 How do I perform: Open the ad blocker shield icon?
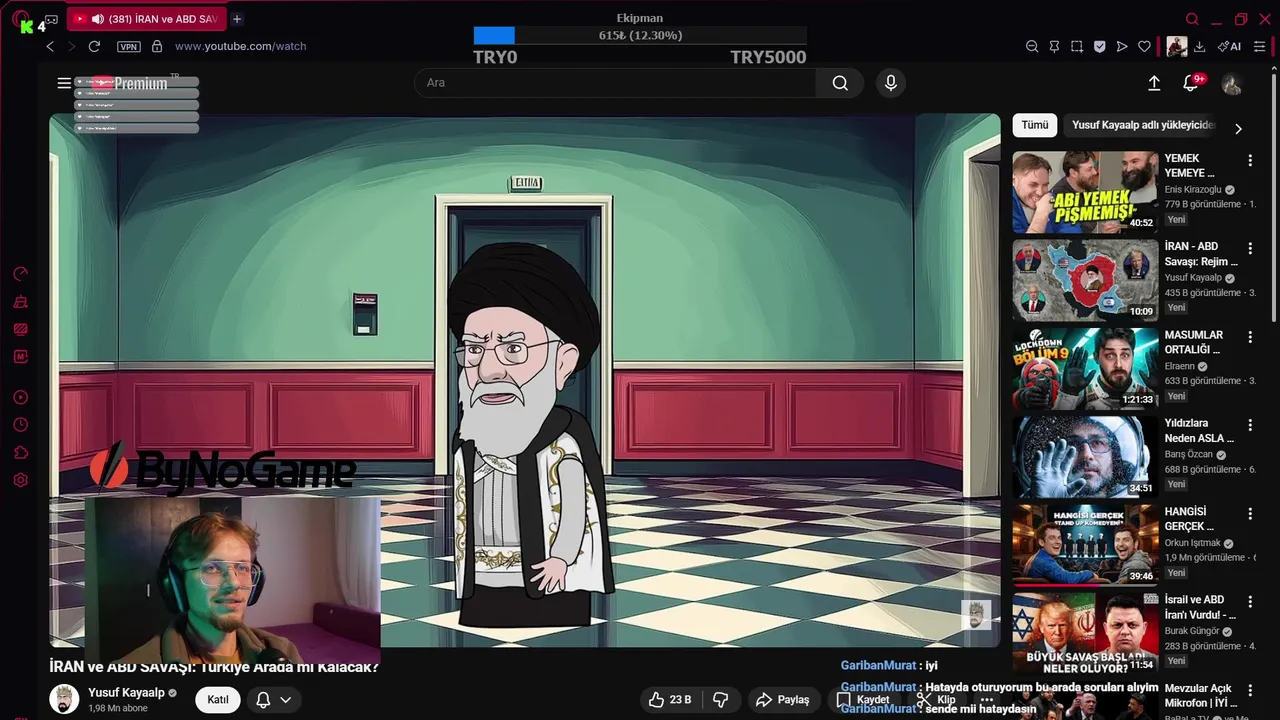point(1100,46)
